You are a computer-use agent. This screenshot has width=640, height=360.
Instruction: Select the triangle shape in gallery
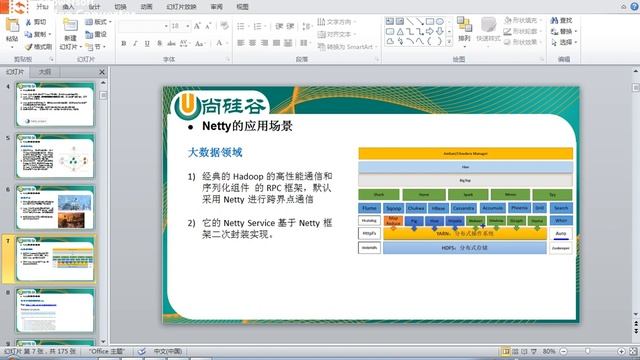pyautogui.click(x=400, y=31)
